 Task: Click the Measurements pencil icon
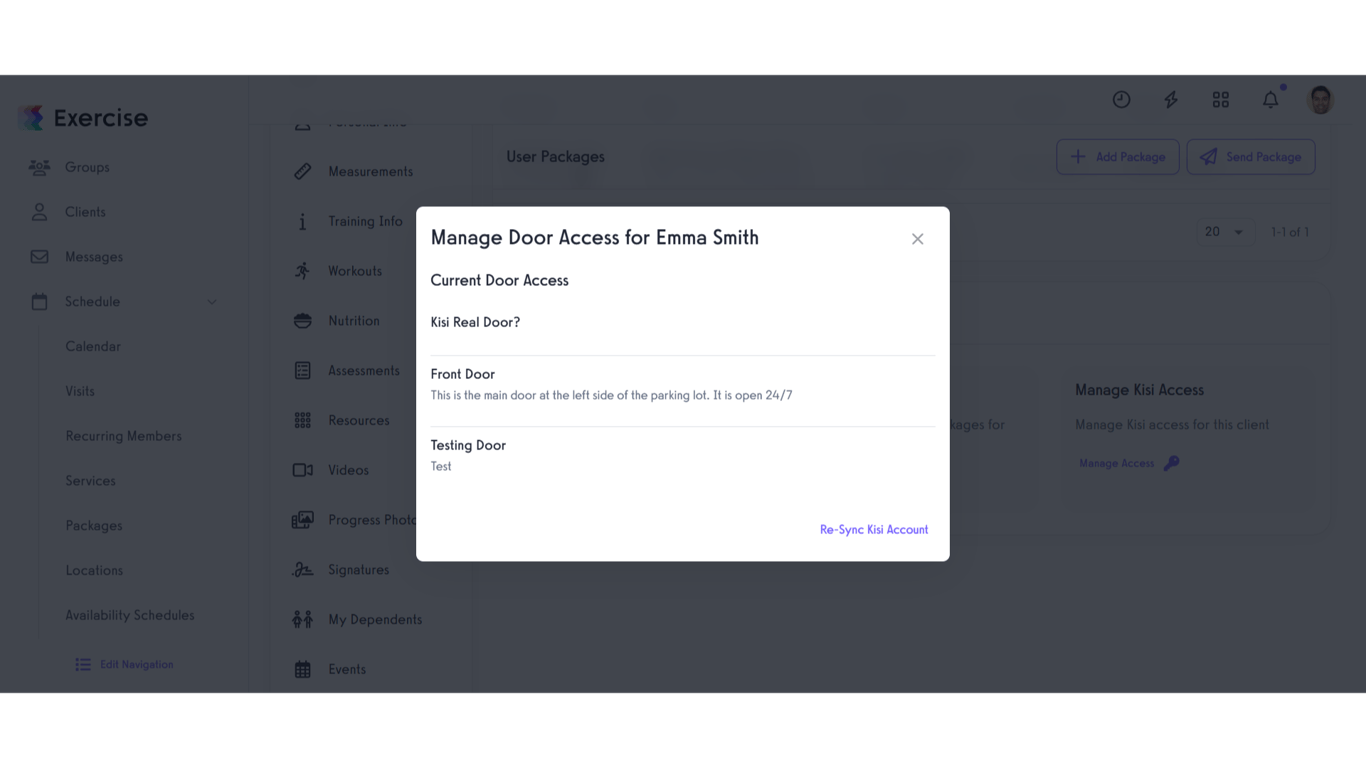302,171
